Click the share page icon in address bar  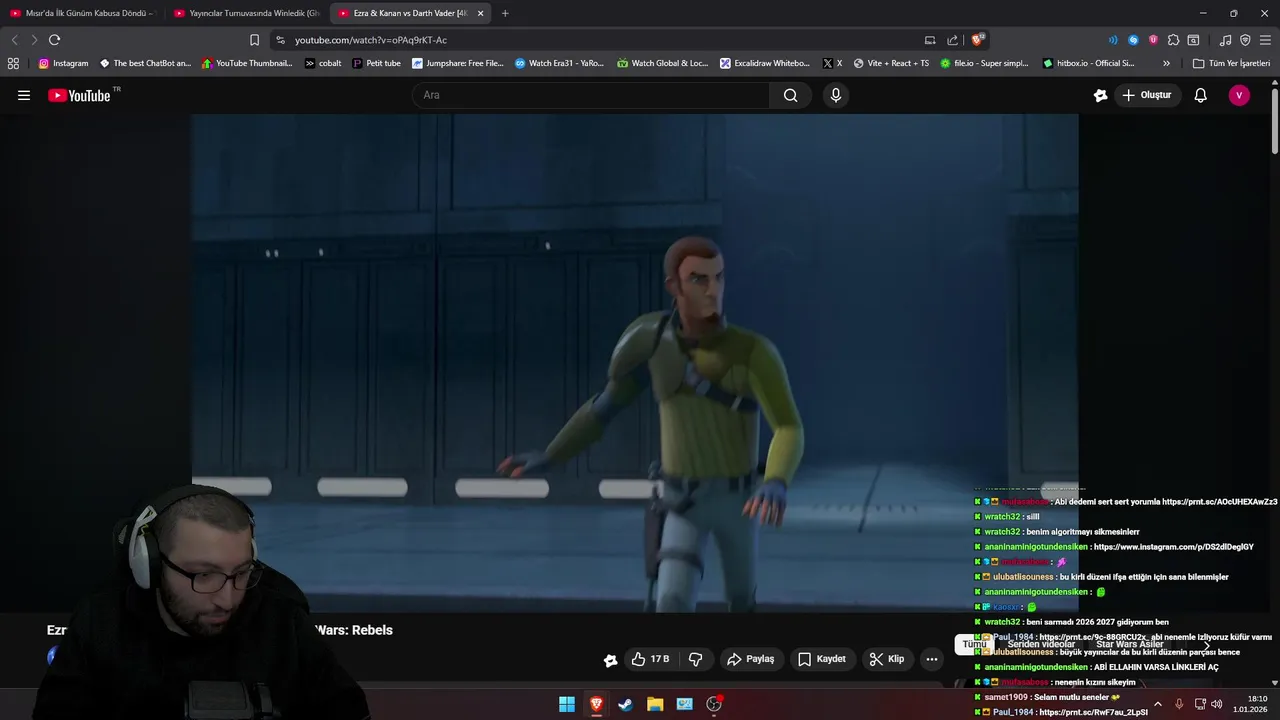tap(953, 40)
